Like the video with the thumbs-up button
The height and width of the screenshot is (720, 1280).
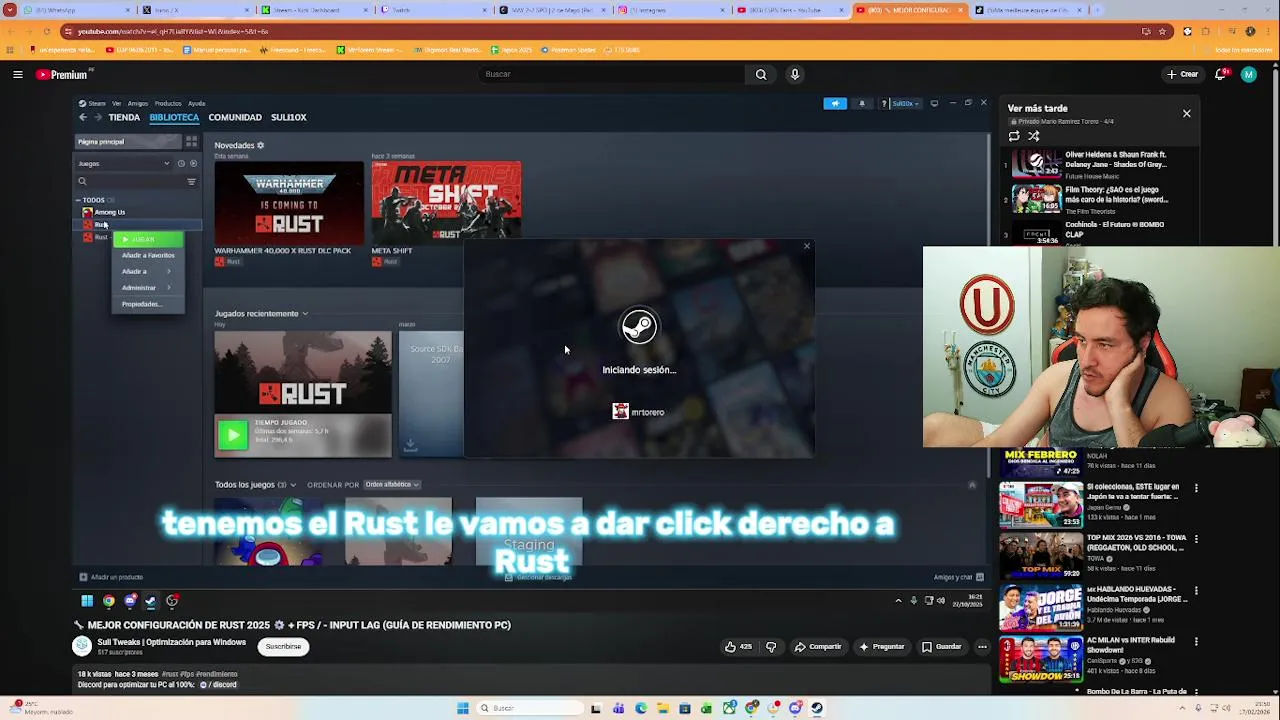click(738, 647)
